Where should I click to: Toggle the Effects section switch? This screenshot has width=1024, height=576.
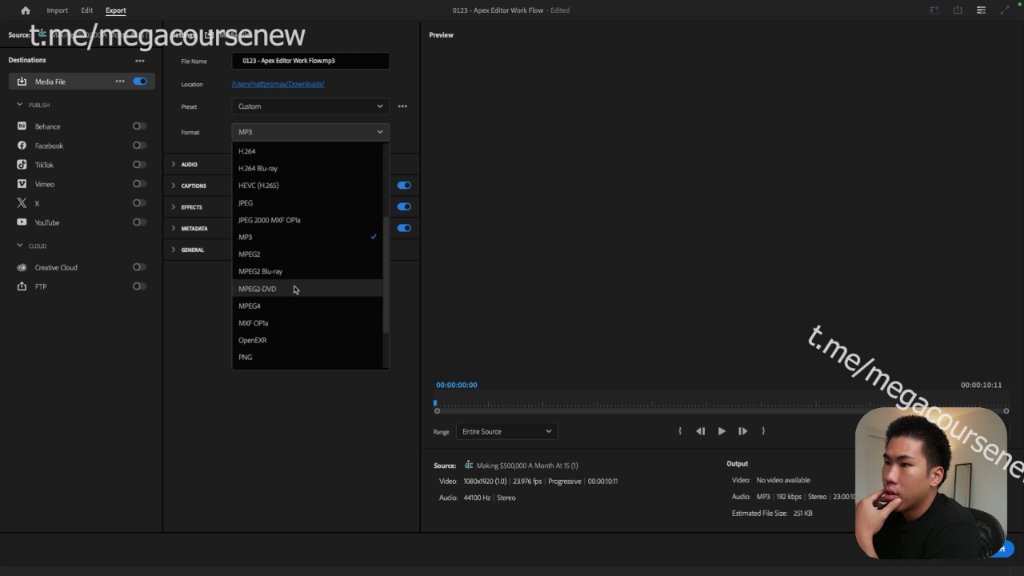404,207
